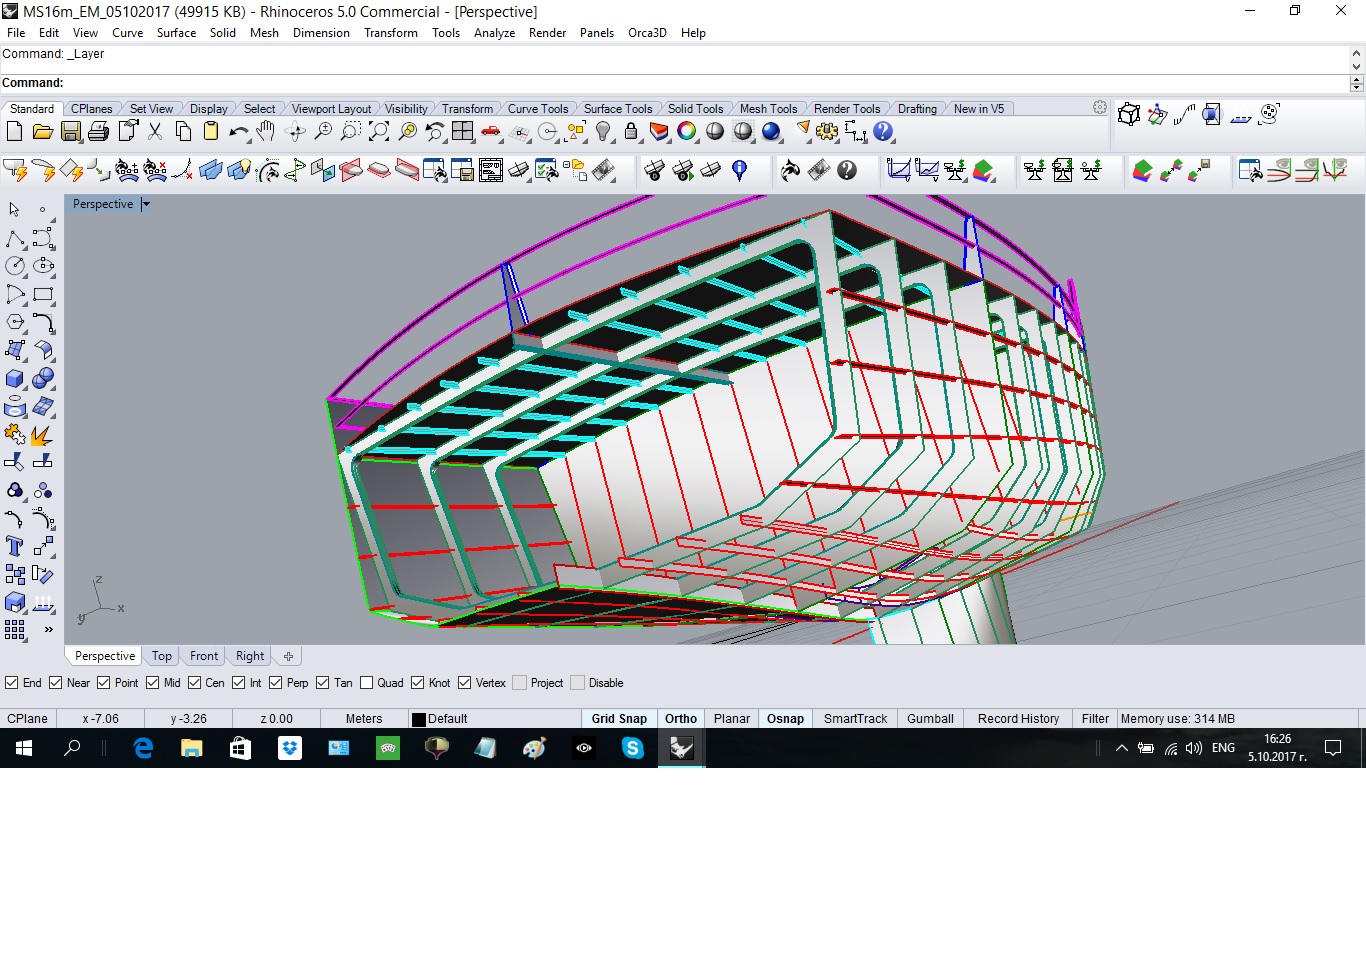Click the Explode tool icon
The height and width of the screenshot is (960, 1366).
click(41, 436)
